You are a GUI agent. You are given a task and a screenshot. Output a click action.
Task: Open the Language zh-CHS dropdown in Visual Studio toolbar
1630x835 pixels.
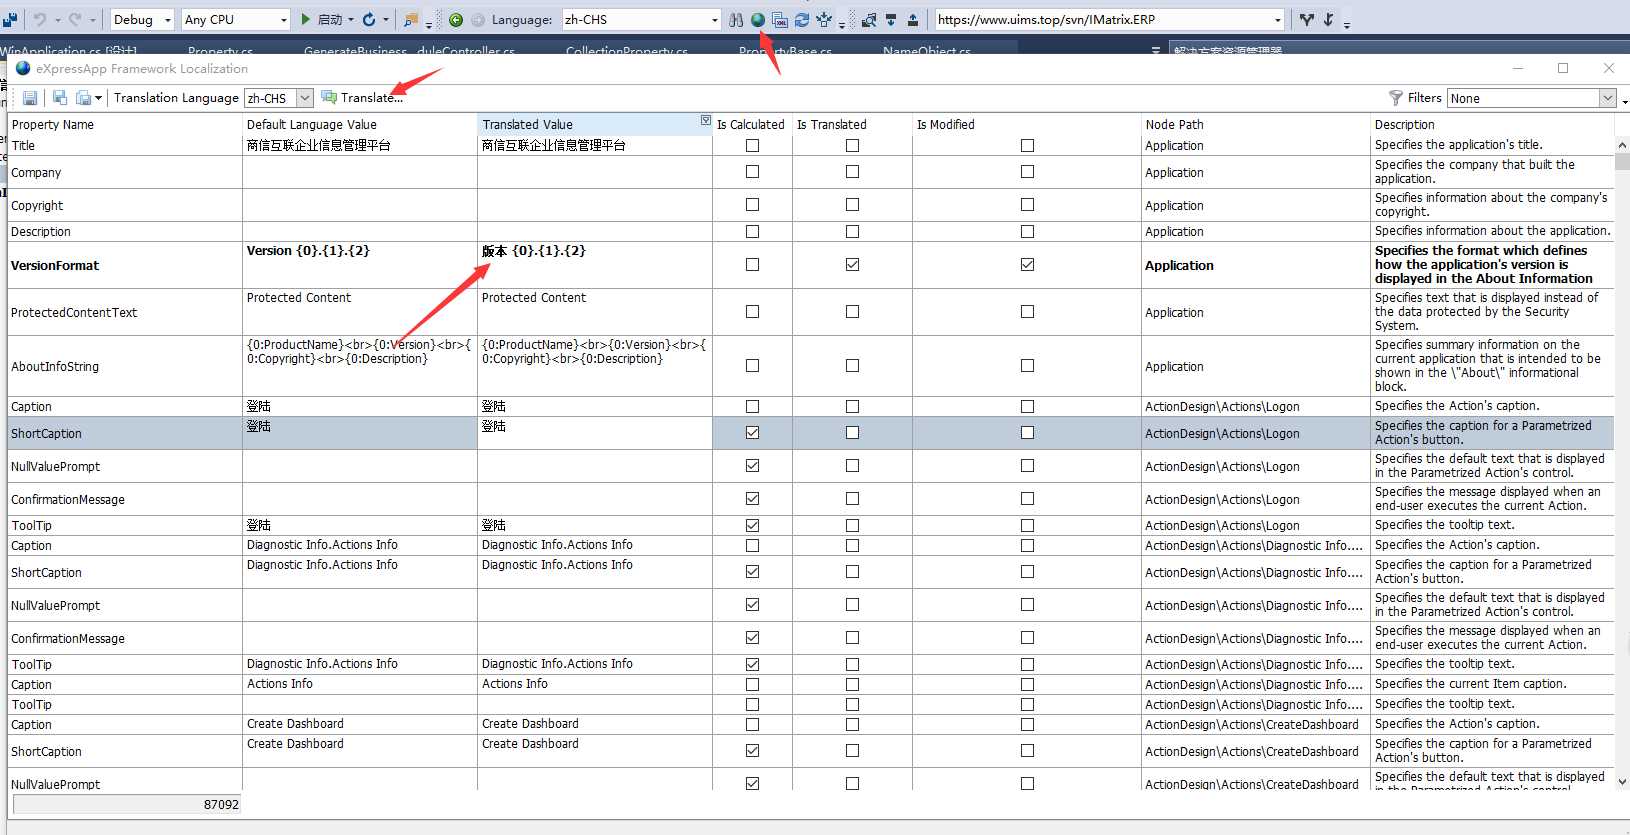point(714,19)
